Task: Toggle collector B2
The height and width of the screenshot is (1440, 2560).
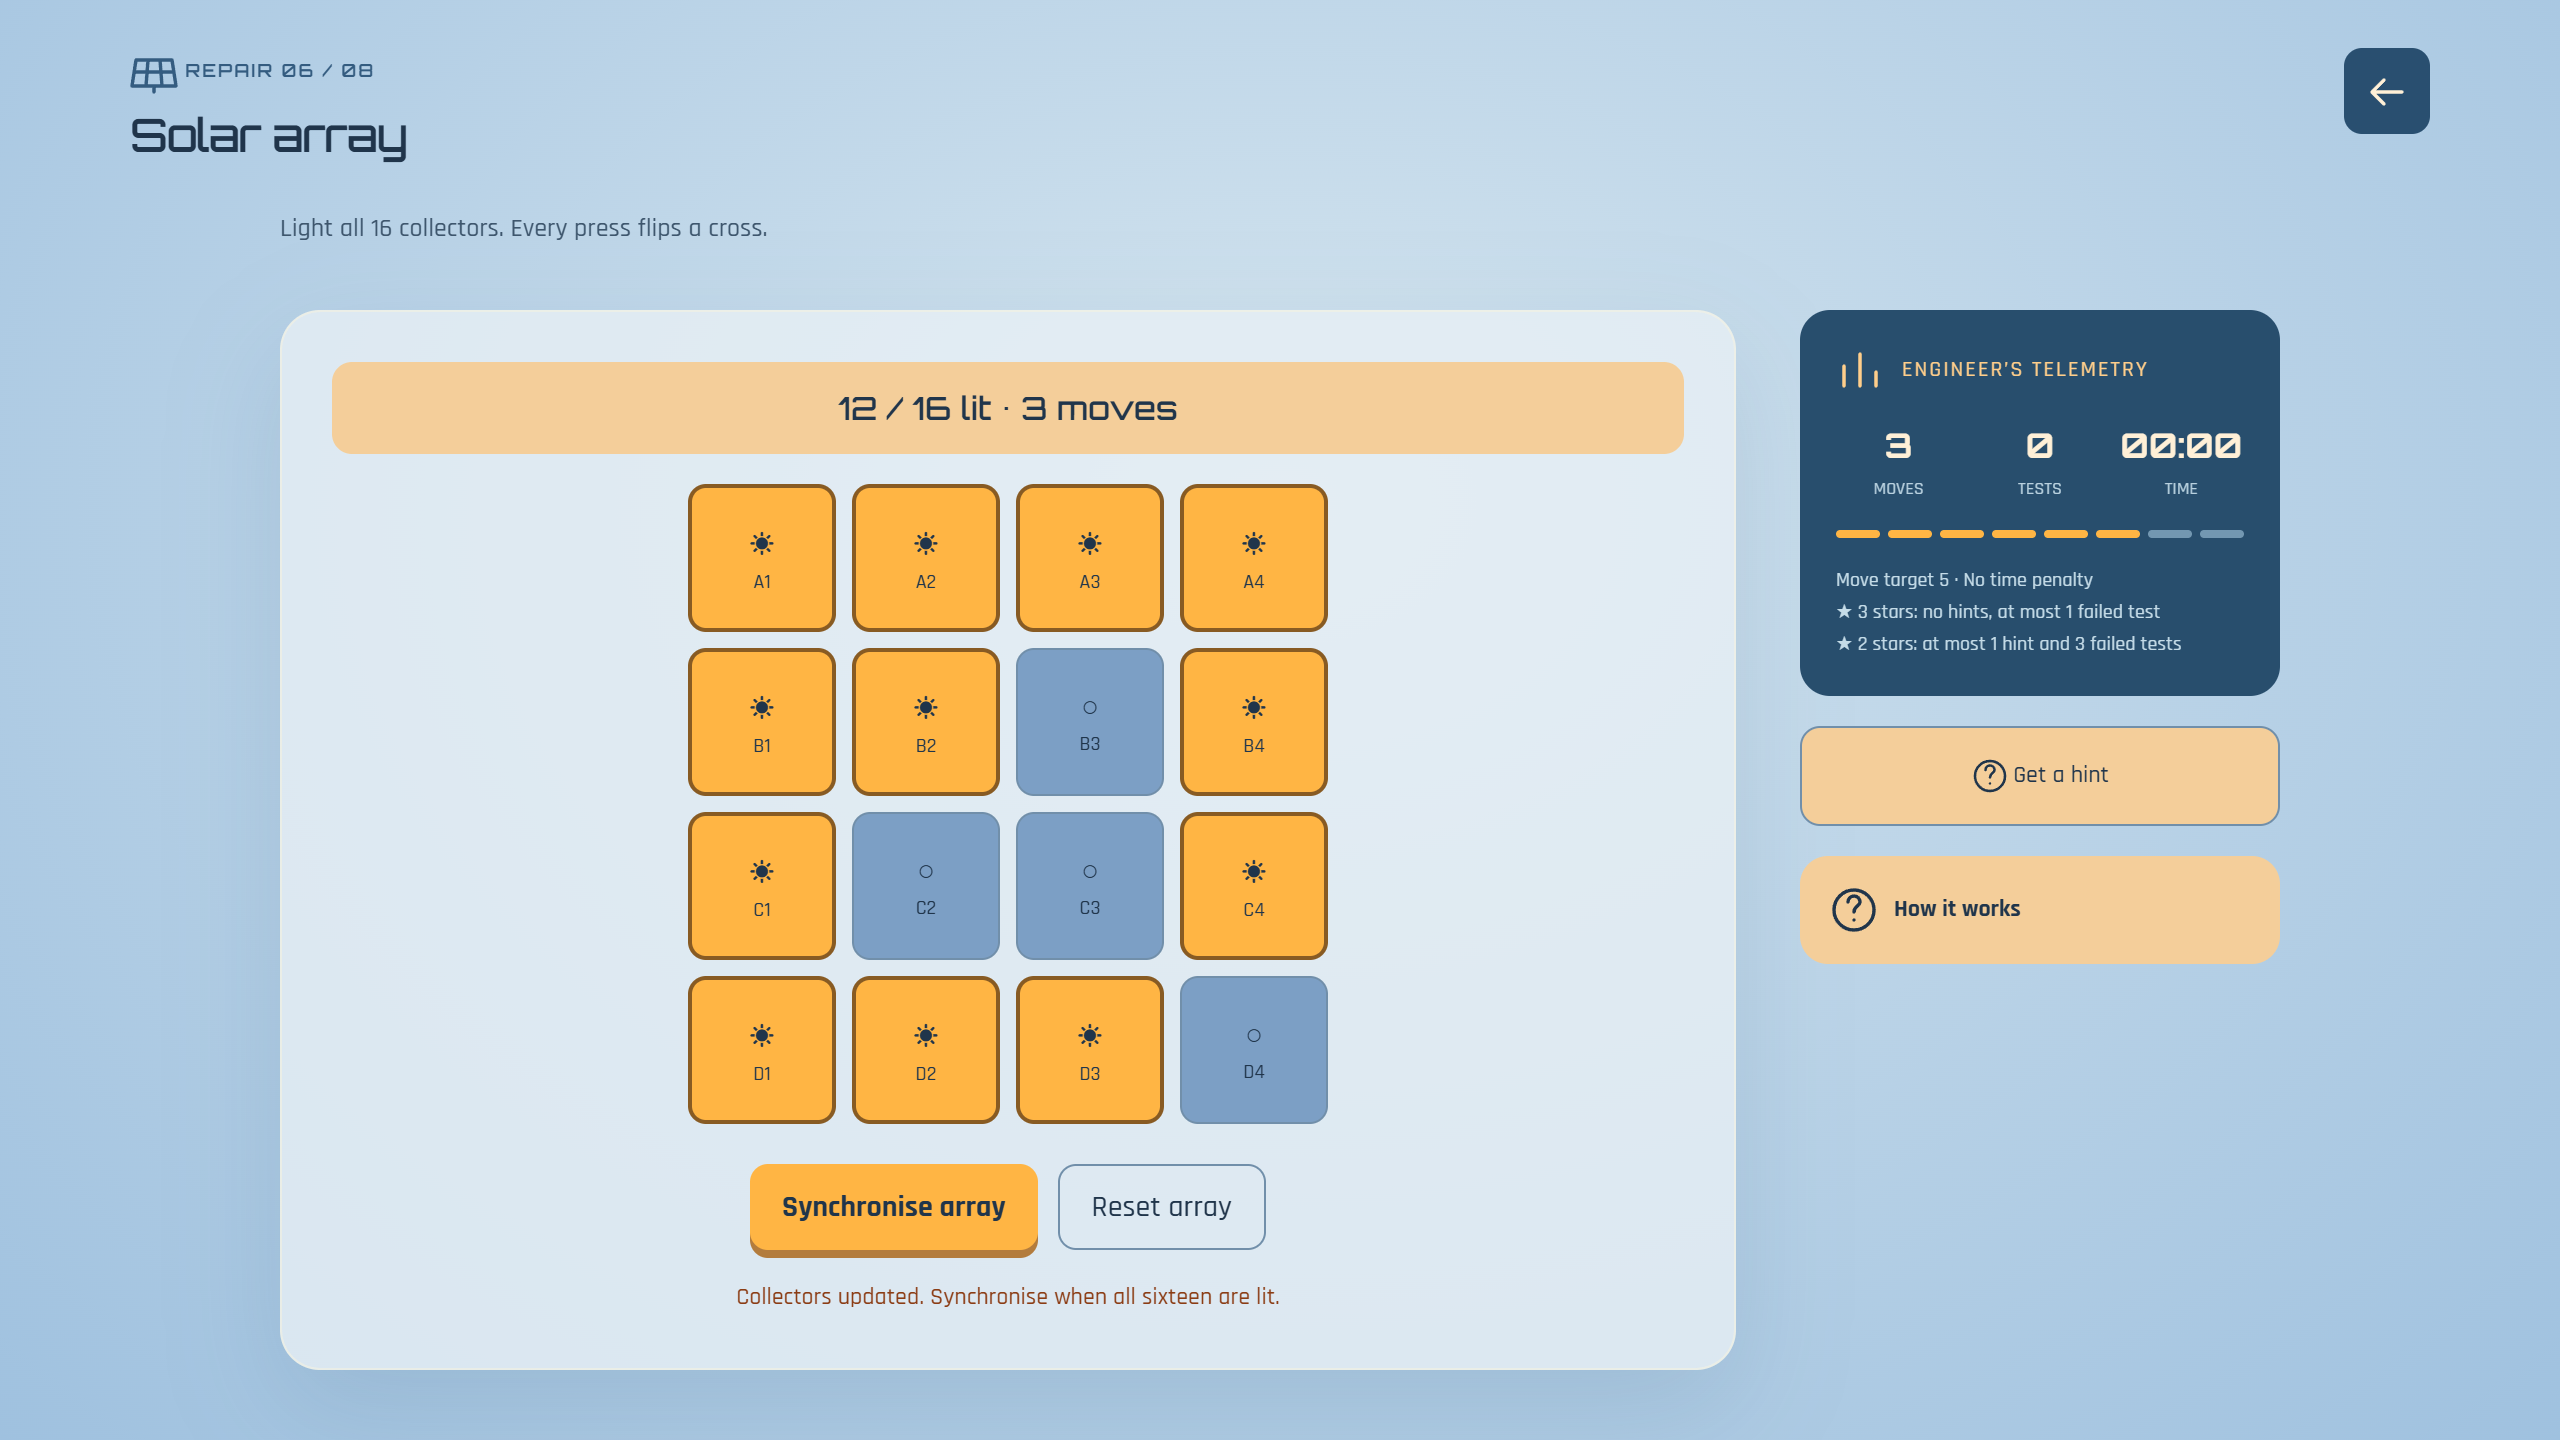Action: pos(926,722)
